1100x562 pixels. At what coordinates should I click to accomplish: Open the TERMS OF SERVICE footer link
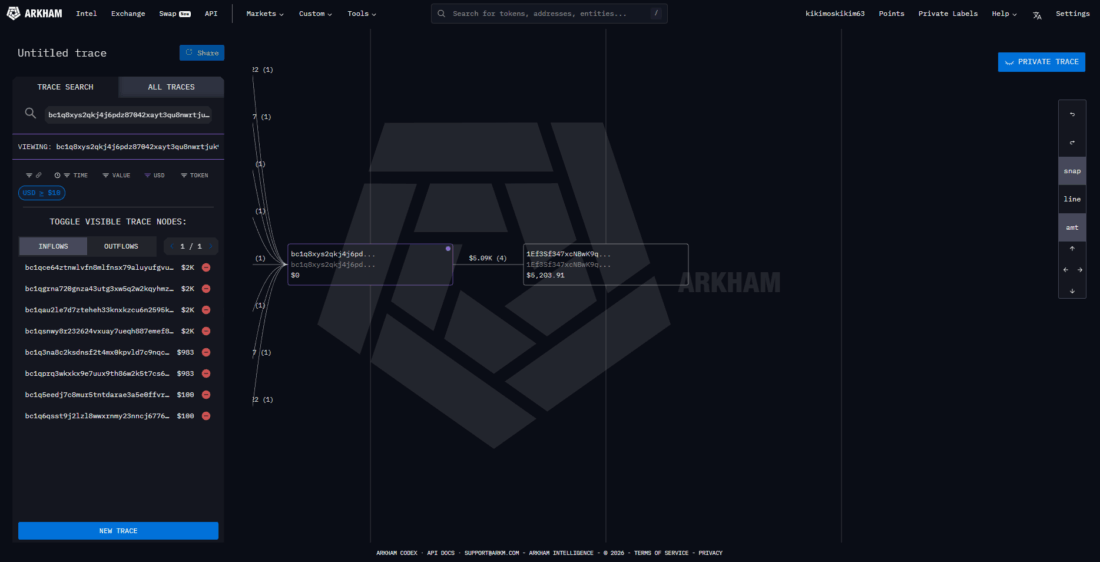click(x=662, y=553)
